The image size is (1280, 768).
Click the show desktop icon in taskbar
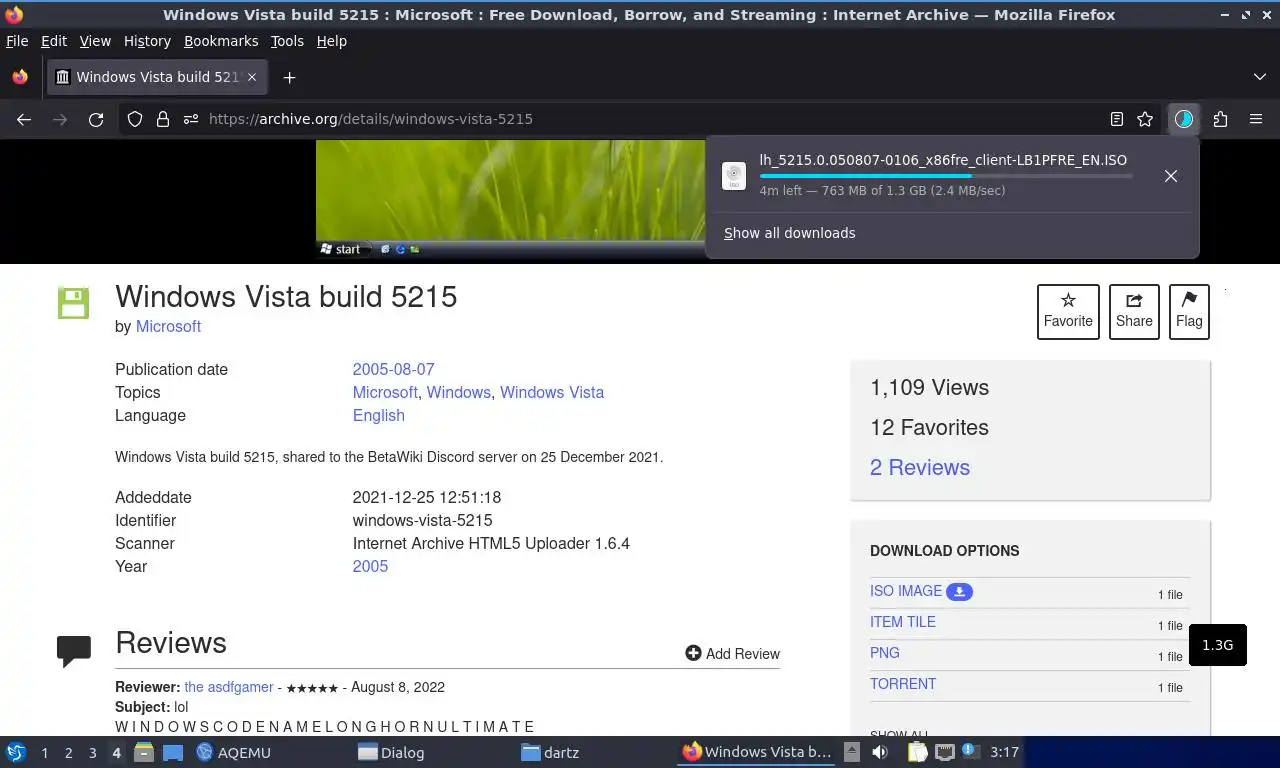[172, 752]
